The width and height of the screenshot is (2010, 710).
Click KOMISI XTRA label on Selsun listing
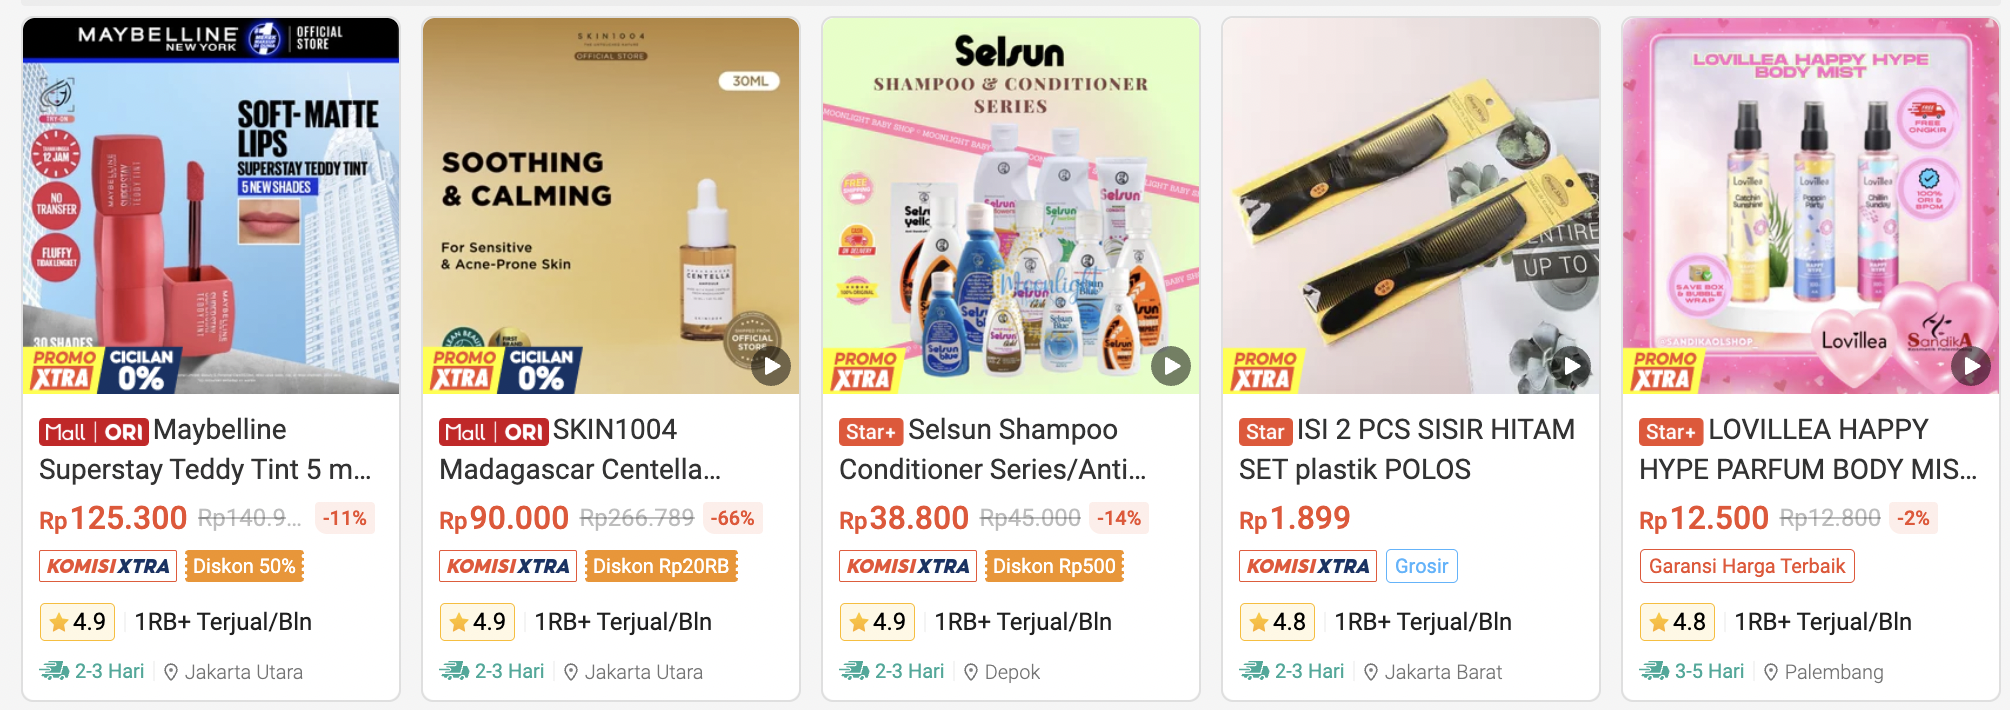[908, 566]
